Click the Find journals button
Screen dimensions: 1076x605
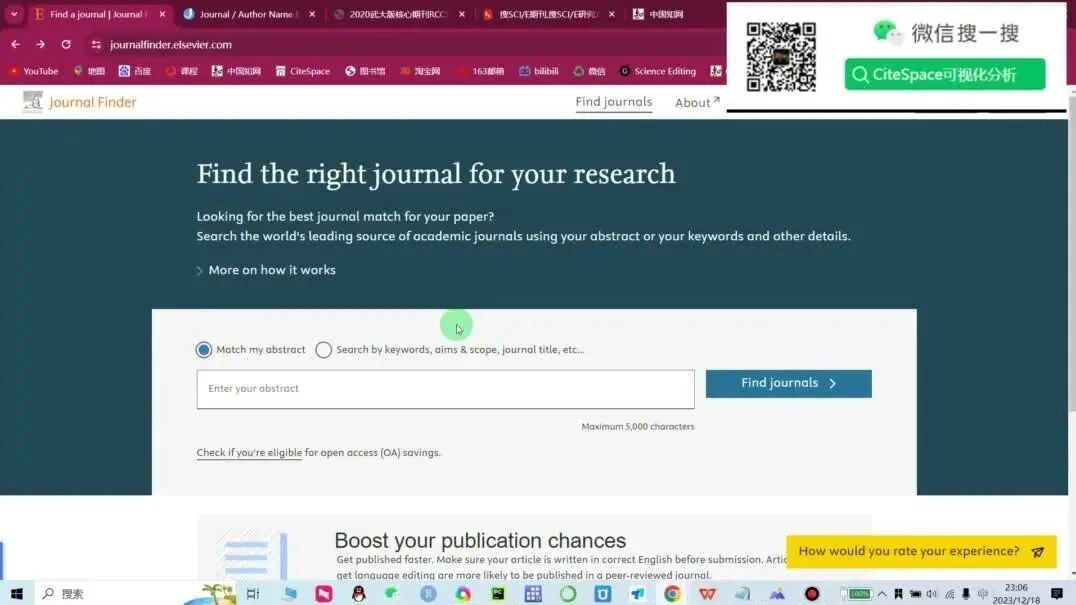pyautogui.click(x=788, y=383)
